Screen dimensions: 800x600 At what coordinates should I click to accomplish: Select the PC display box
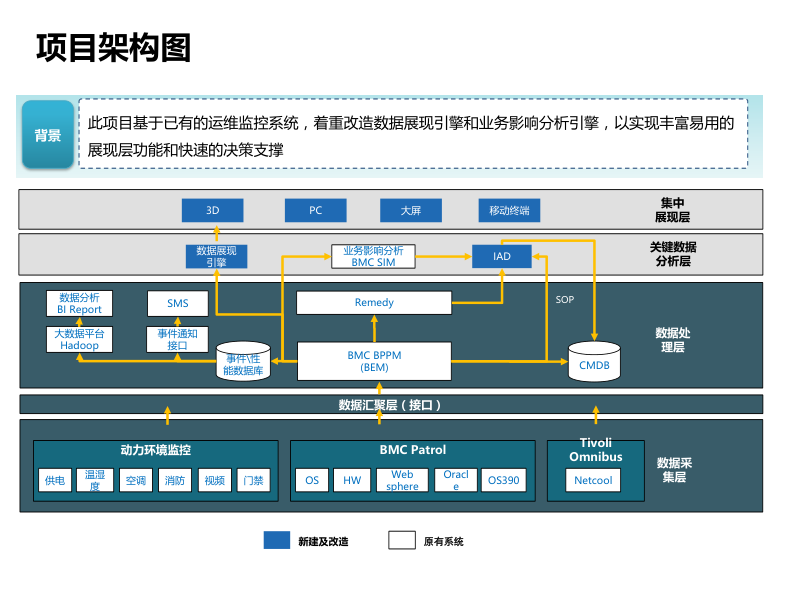tap(315, 210)
